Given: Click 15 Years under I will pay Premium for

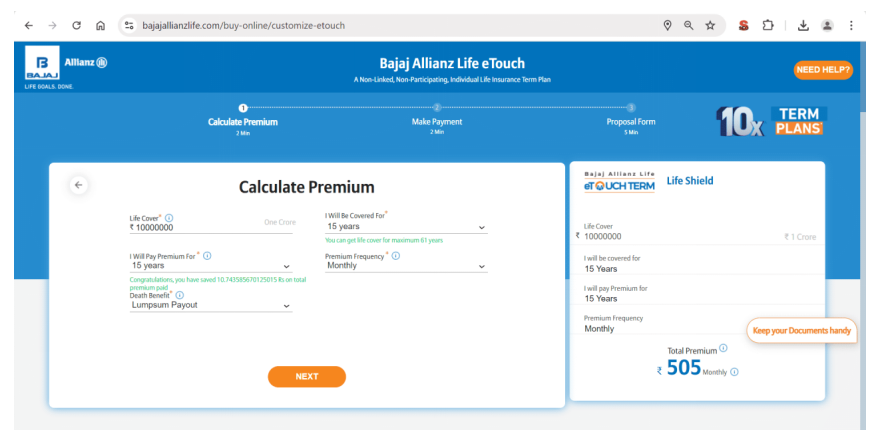Looking at the screenshot, I should (x=601, y=298).
